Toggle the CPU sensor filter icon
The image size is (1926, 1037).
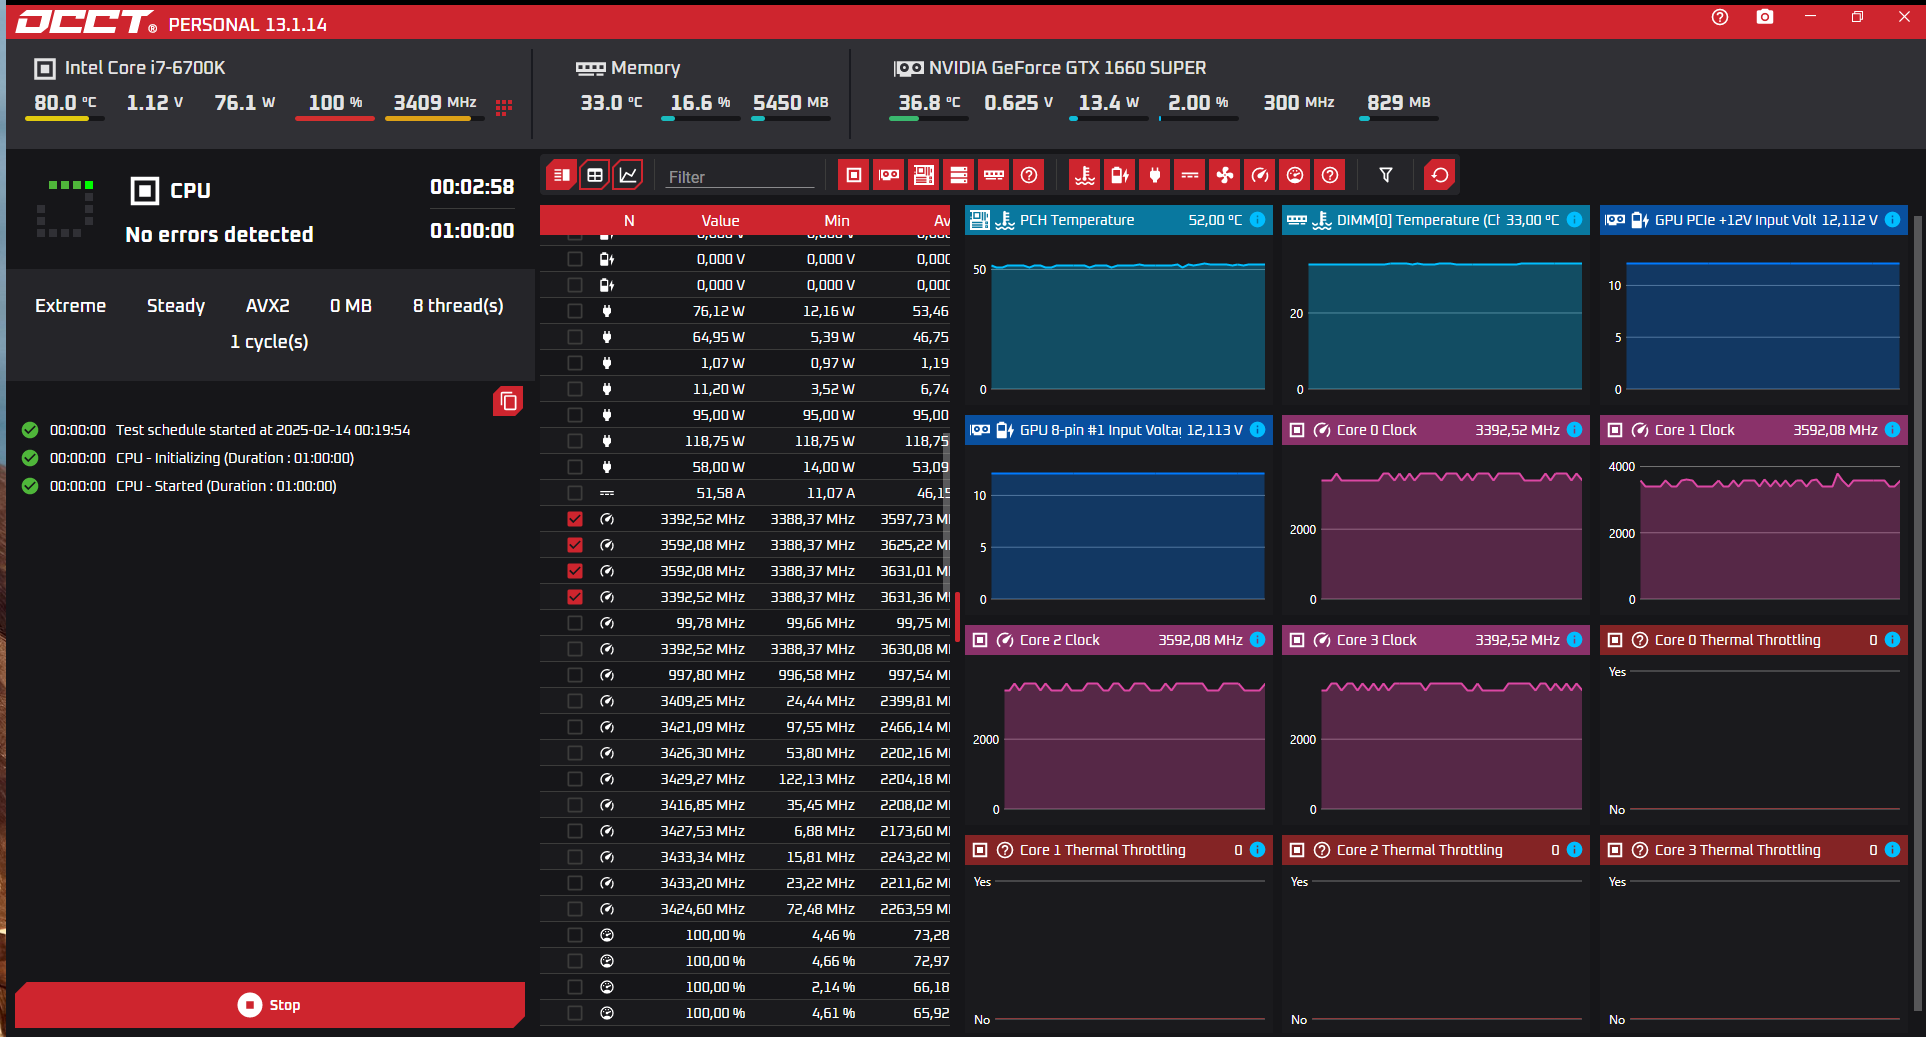click(854, 175)
